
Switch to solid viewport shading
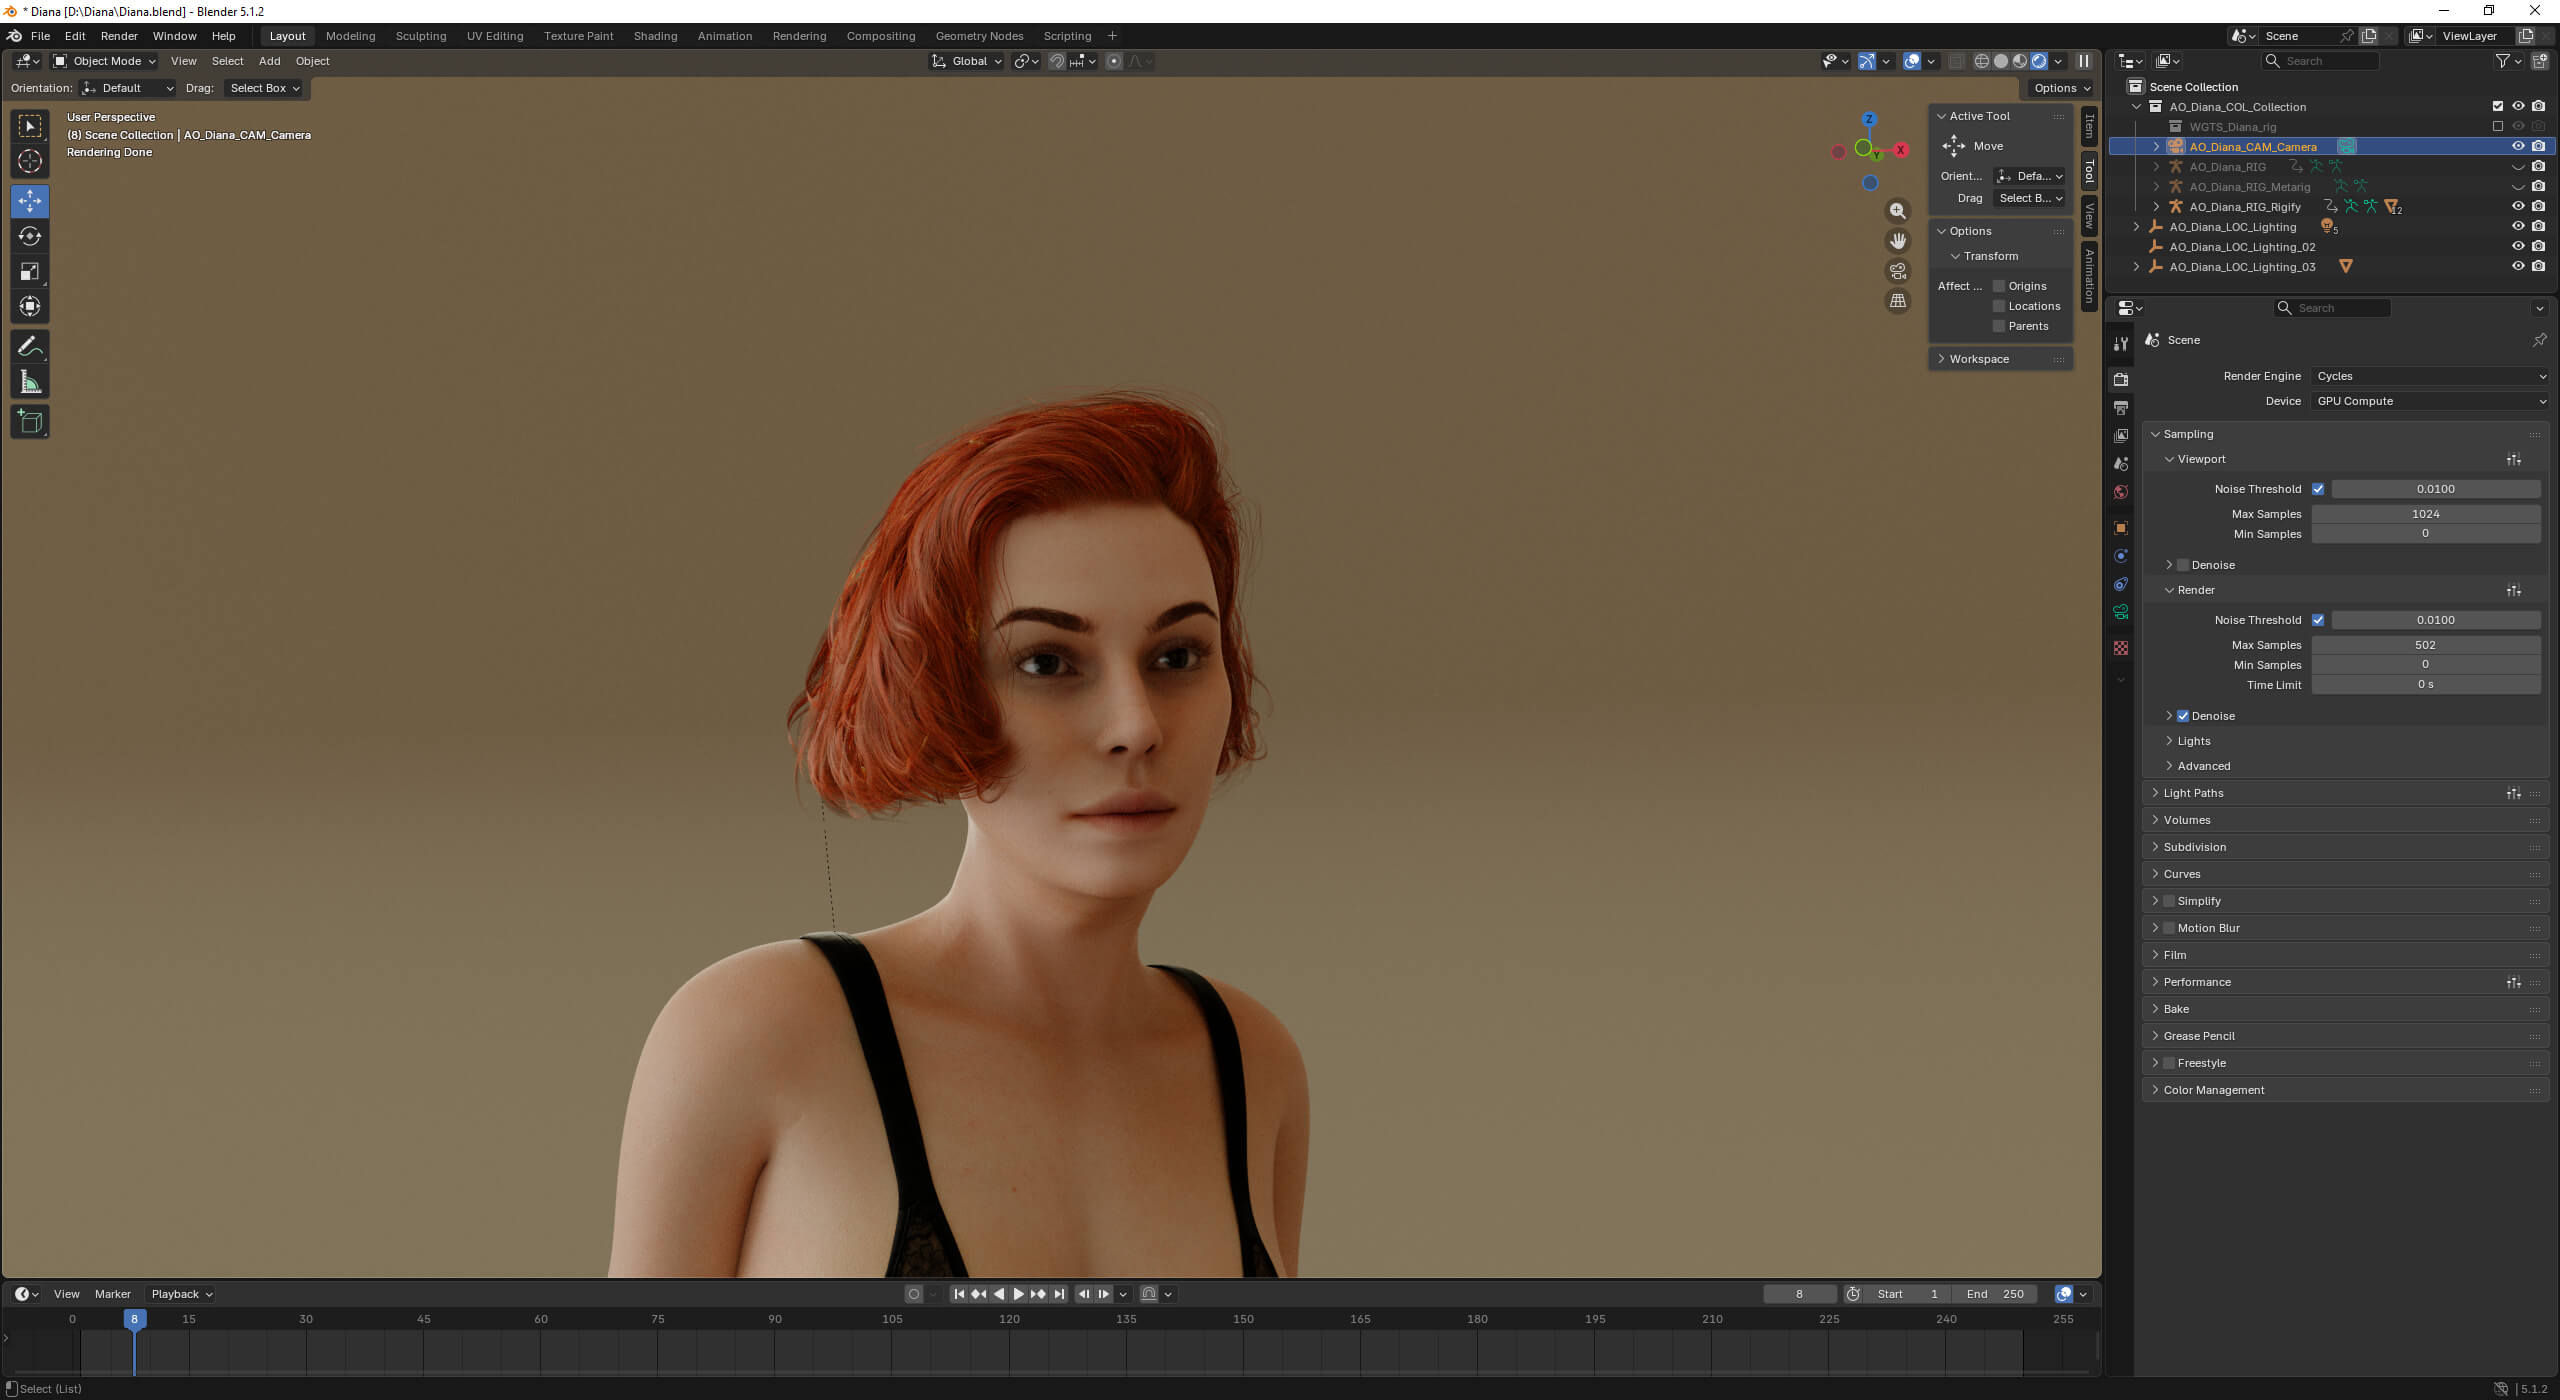(2001, 61)
